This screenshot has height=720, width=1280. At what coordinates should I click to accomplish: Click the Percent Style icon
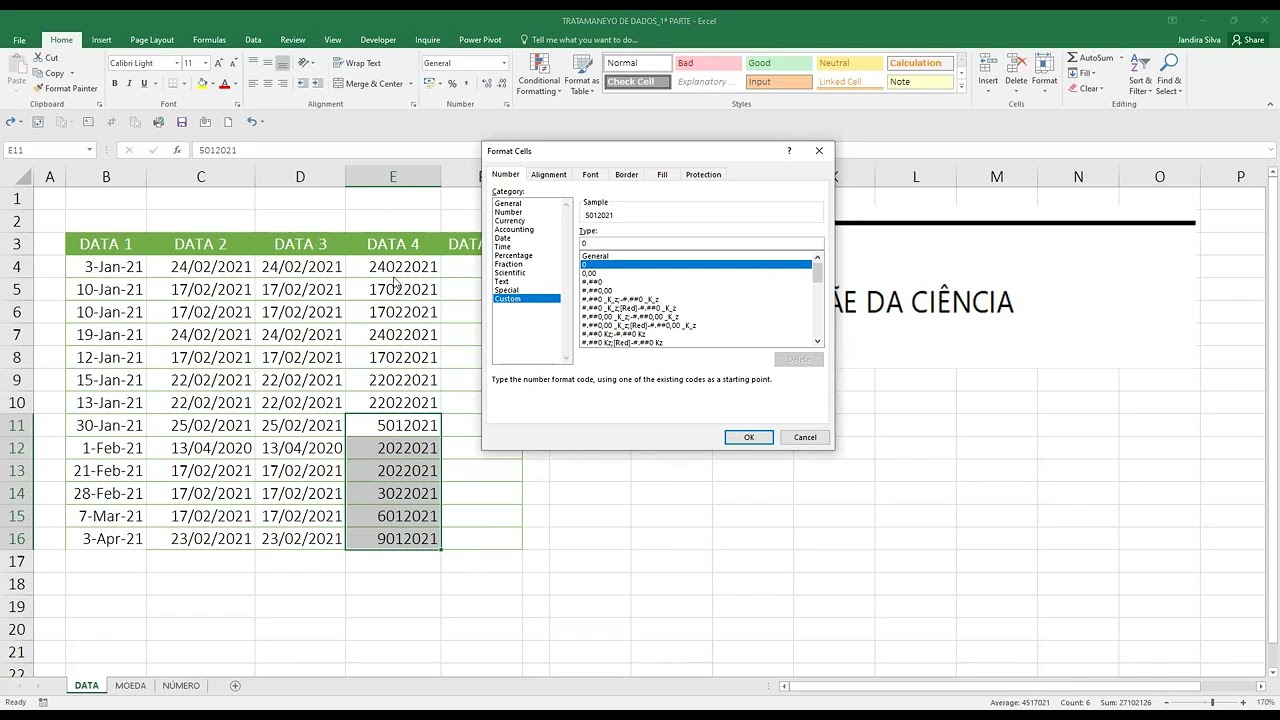click(x=452, y=84)
